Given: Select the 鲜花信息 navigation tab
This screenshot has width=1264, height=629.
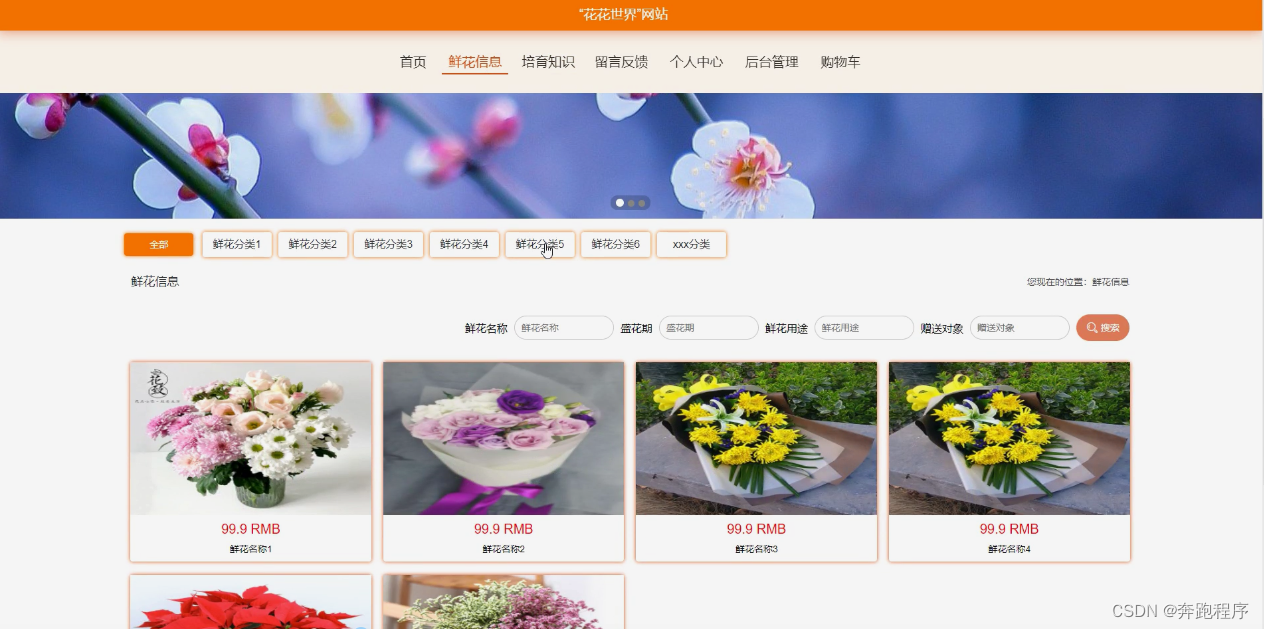Looking at the screenshot, I should pyautogui.click(x=475, y=62).
